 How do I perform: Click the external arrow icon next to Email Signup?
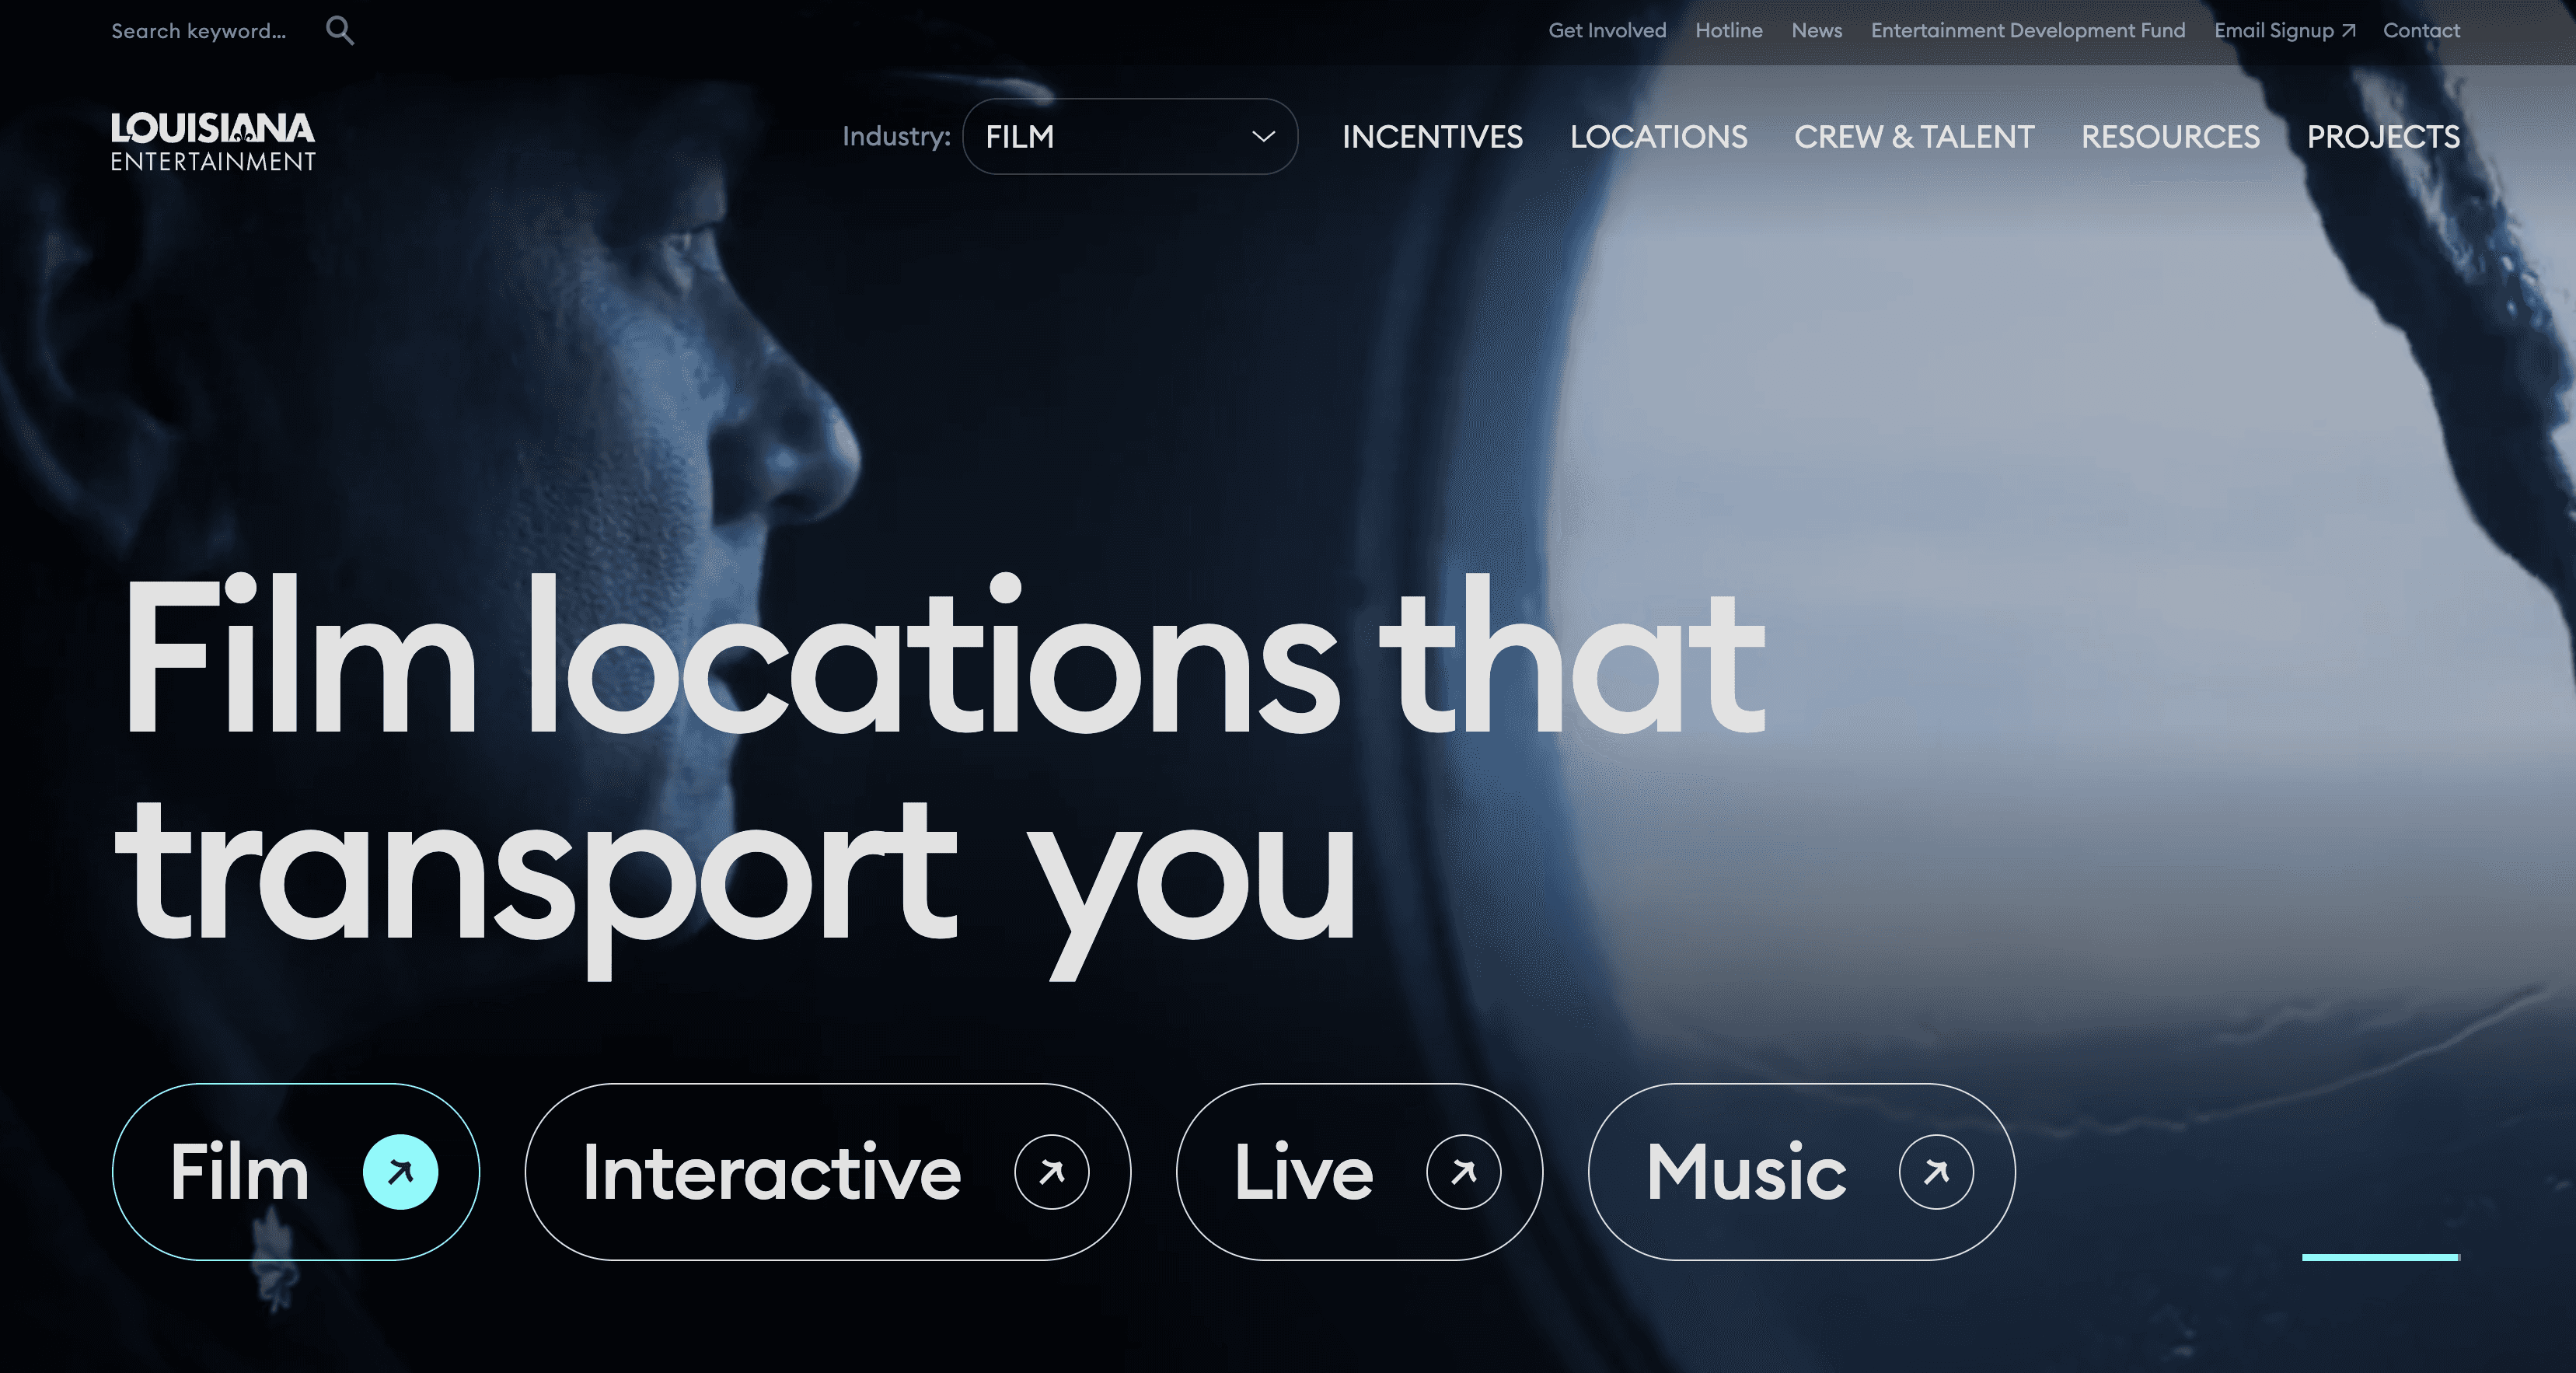point(2349,31)
